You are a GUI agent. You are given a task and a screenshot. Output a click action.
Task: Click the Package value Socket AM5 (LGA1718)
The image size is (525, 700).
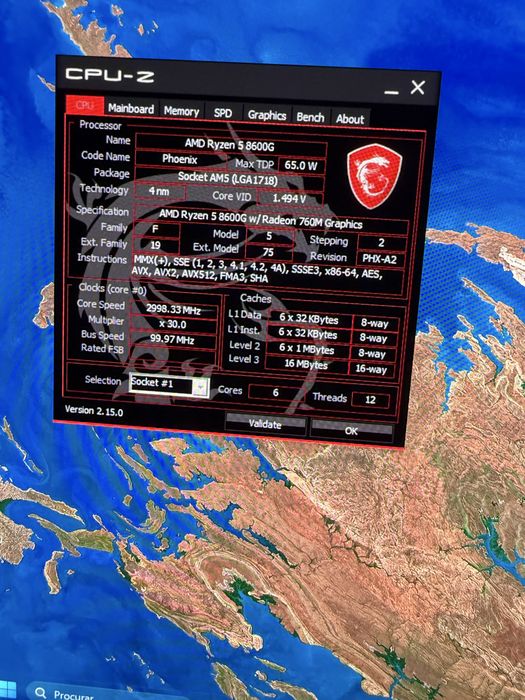pos(229,179)
